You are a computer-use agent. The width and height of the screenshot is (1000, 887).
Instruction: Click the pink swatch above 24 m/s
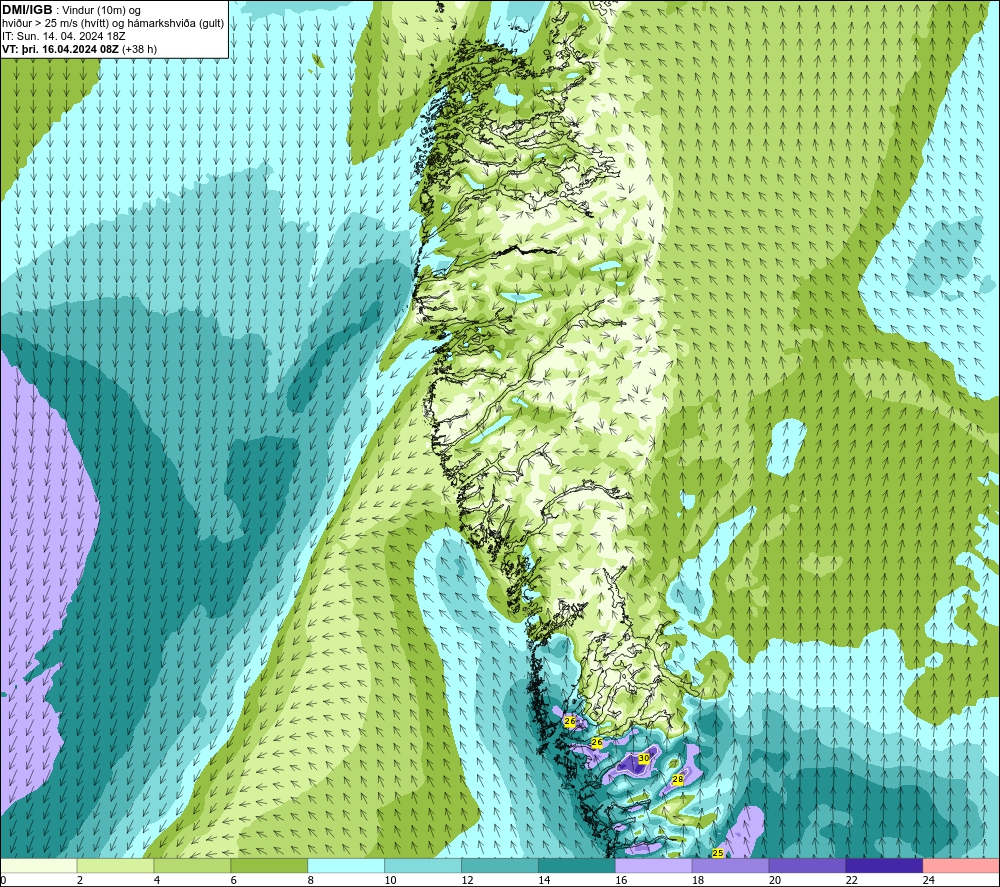click(961, 865)
